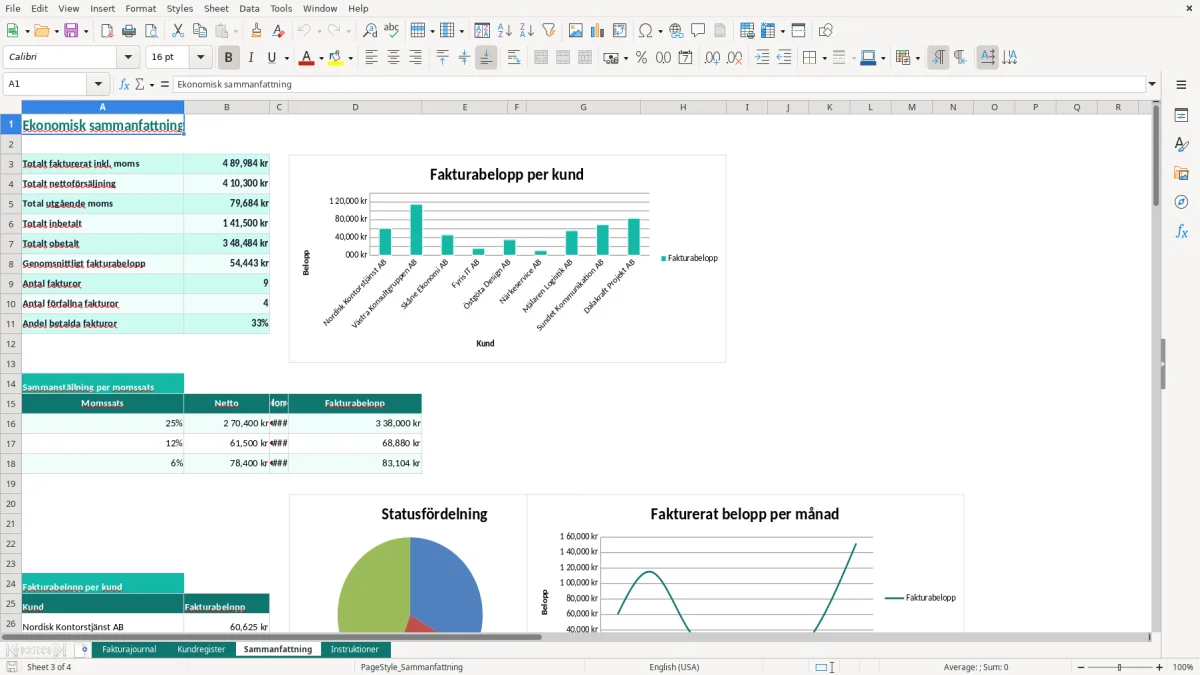Screen dimensions: 1200x675
Task: Click the Fakturabelopp per kund chart
Action: click(x=507, y=258)
